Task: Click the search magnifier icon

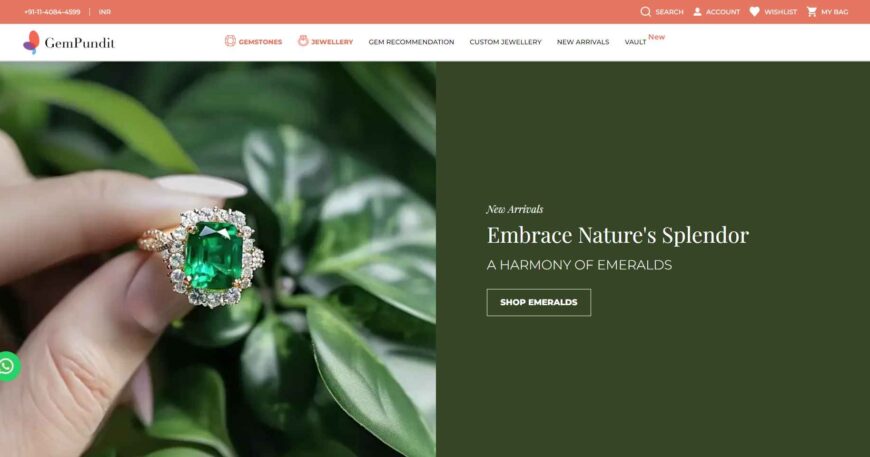Action: coord(645,12)
